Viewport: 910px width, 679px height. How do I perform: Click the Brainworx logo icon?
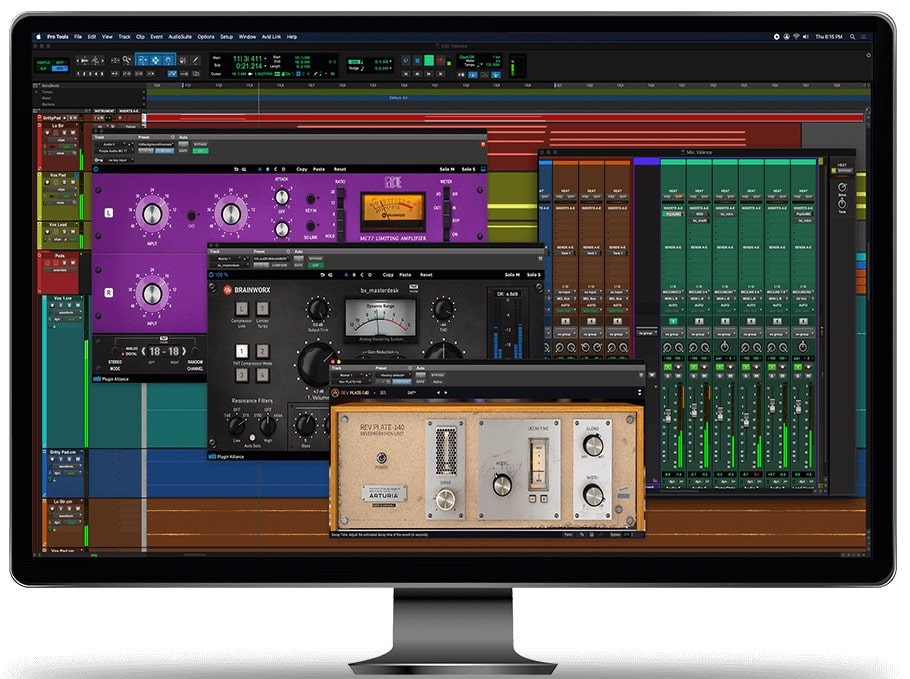click(228, 289)
